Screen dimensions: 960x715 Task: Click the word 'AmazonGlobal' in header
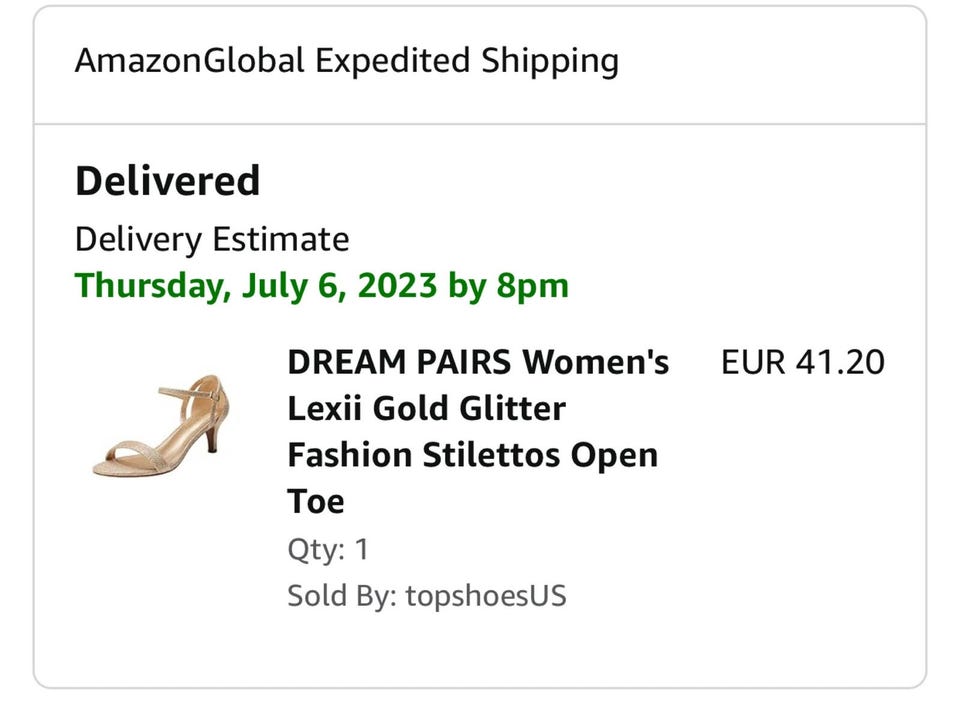[189, 62]
